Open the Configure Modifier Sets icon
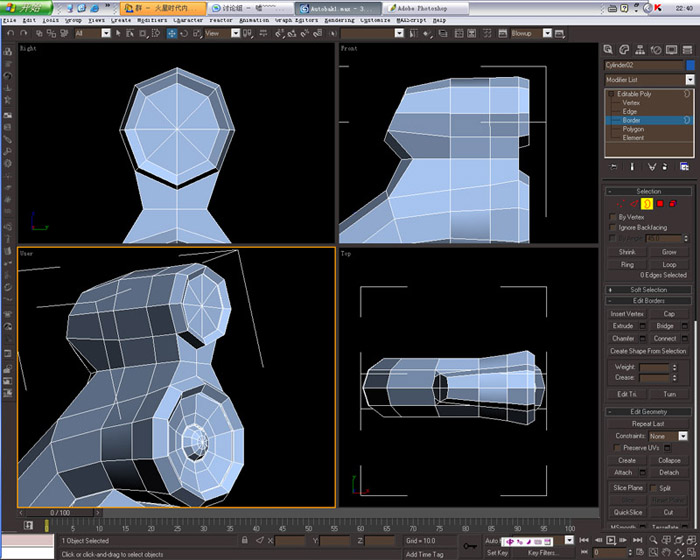 tap(684, 167)
